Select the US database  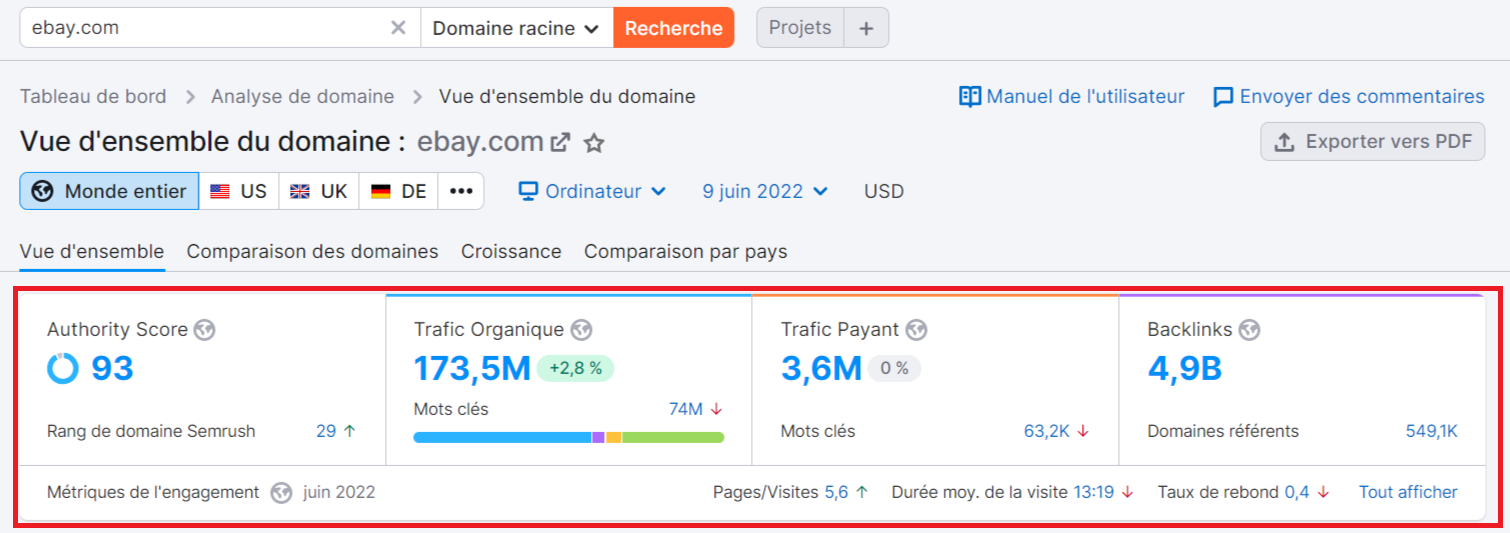pyautogui.click(x=238, y=191)
